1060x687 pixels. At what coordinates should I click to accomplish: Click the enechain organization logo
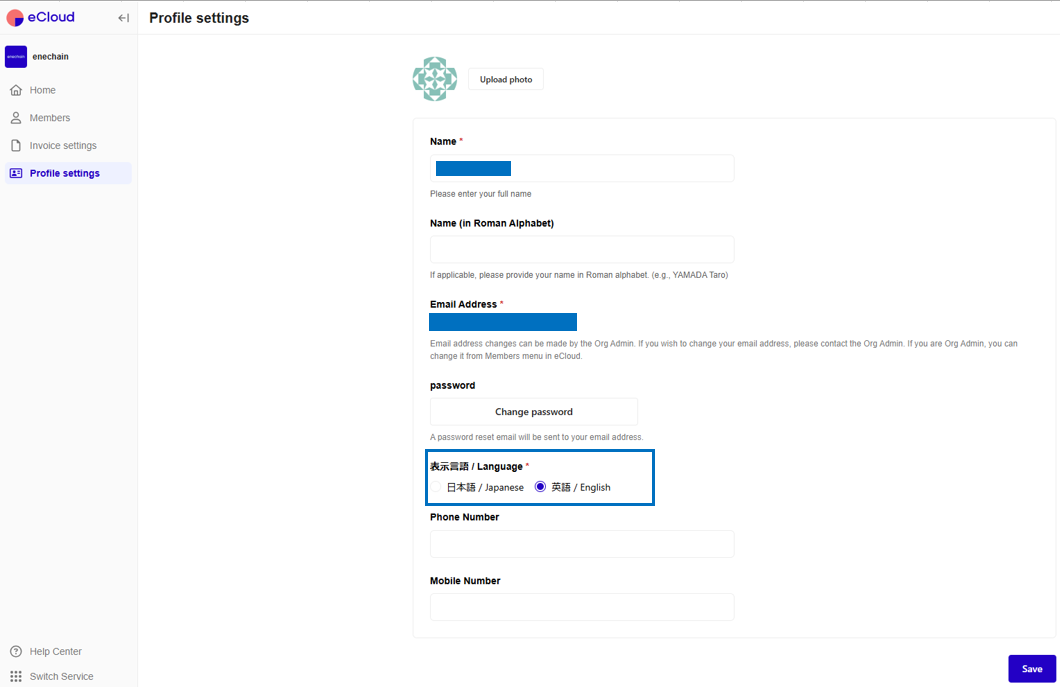click(x=15, y=56)
